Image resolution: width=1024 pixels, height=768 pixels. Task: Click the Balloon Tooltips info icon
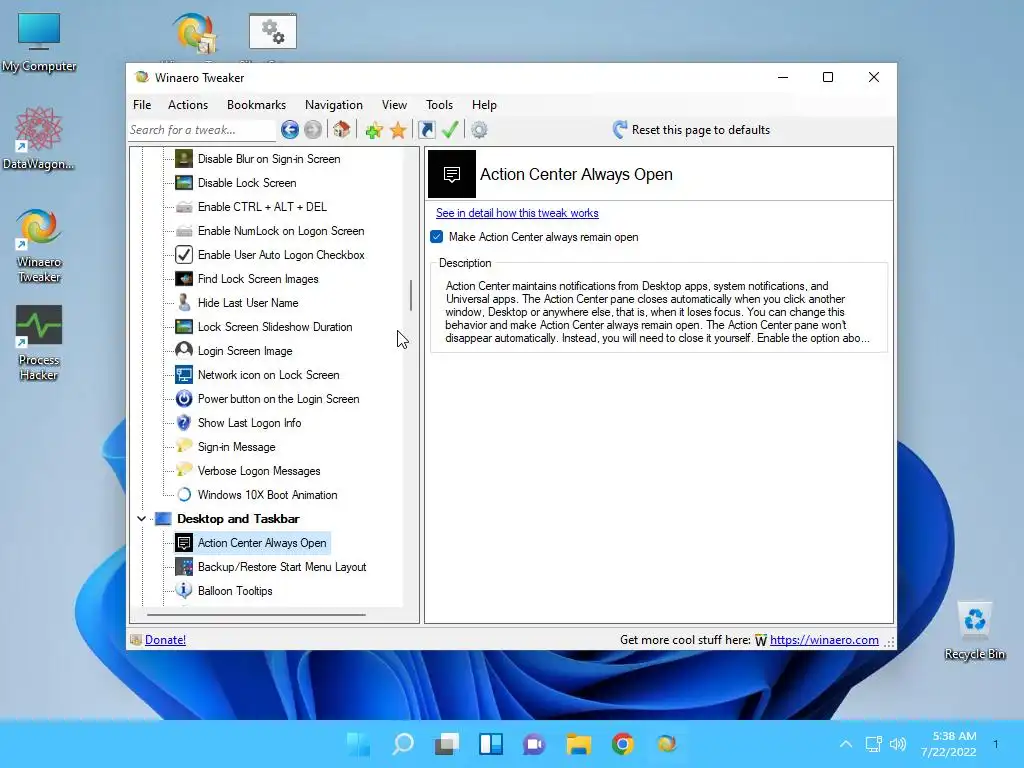184,590
